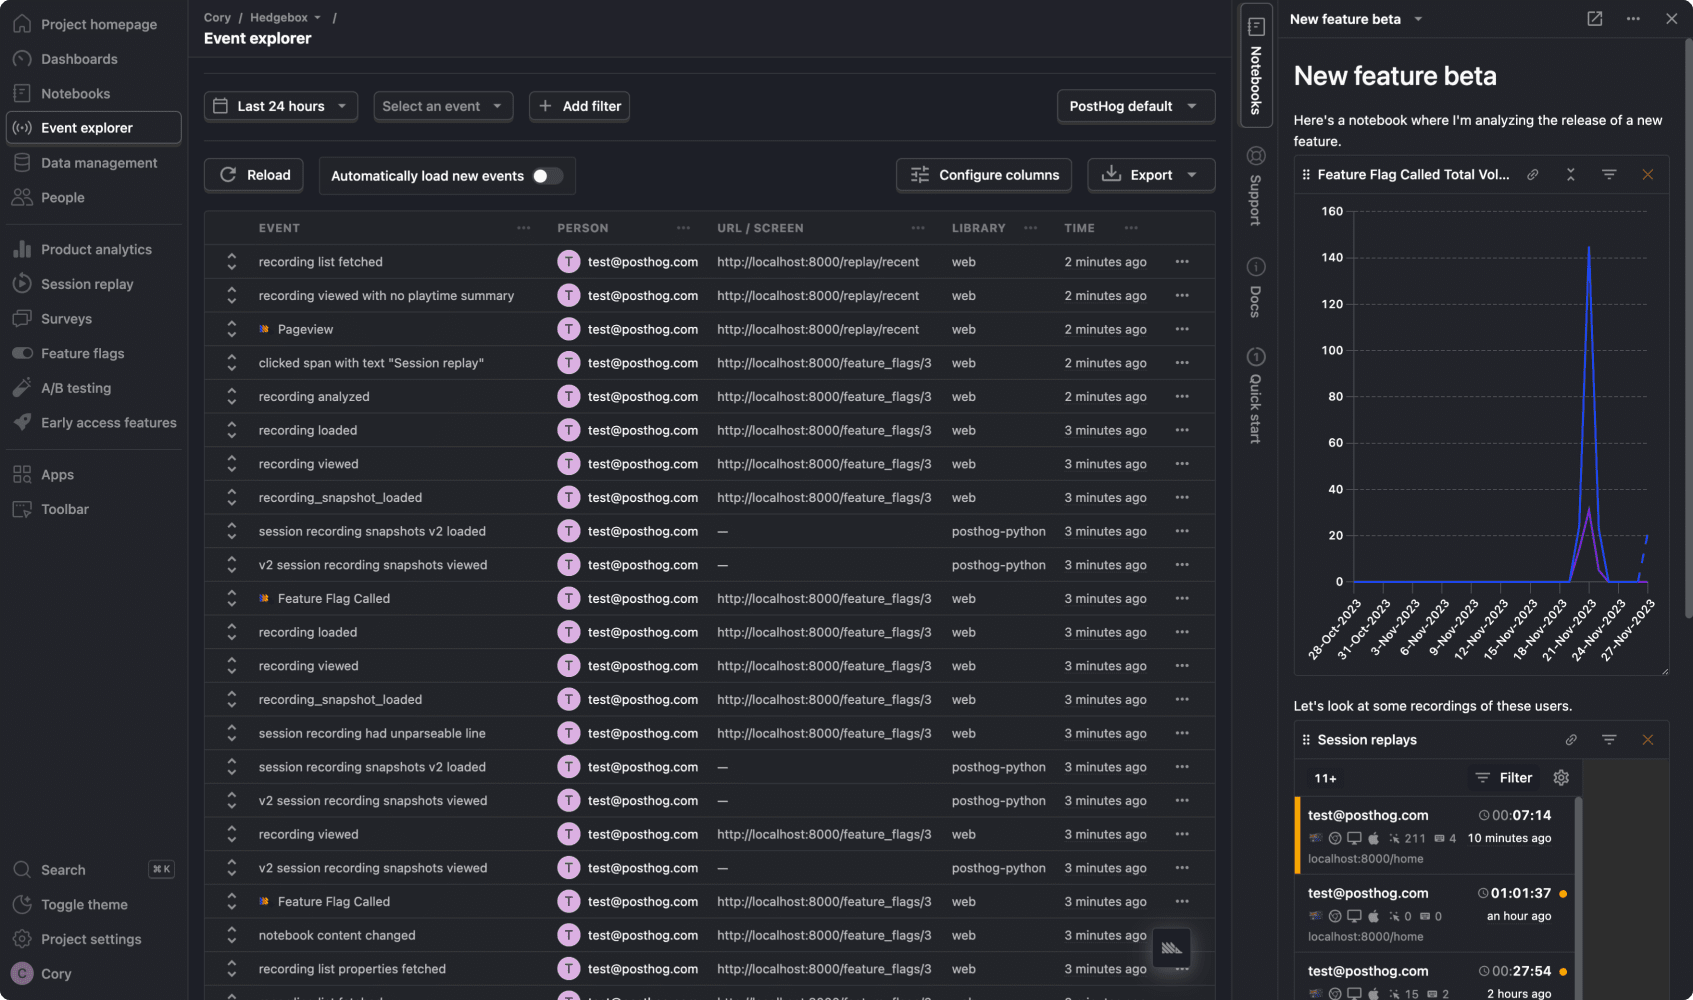This screenshot has height=1000, width=1693.
Task: Collapse the Feature Flag Called insight
Action: point(1571,174)
